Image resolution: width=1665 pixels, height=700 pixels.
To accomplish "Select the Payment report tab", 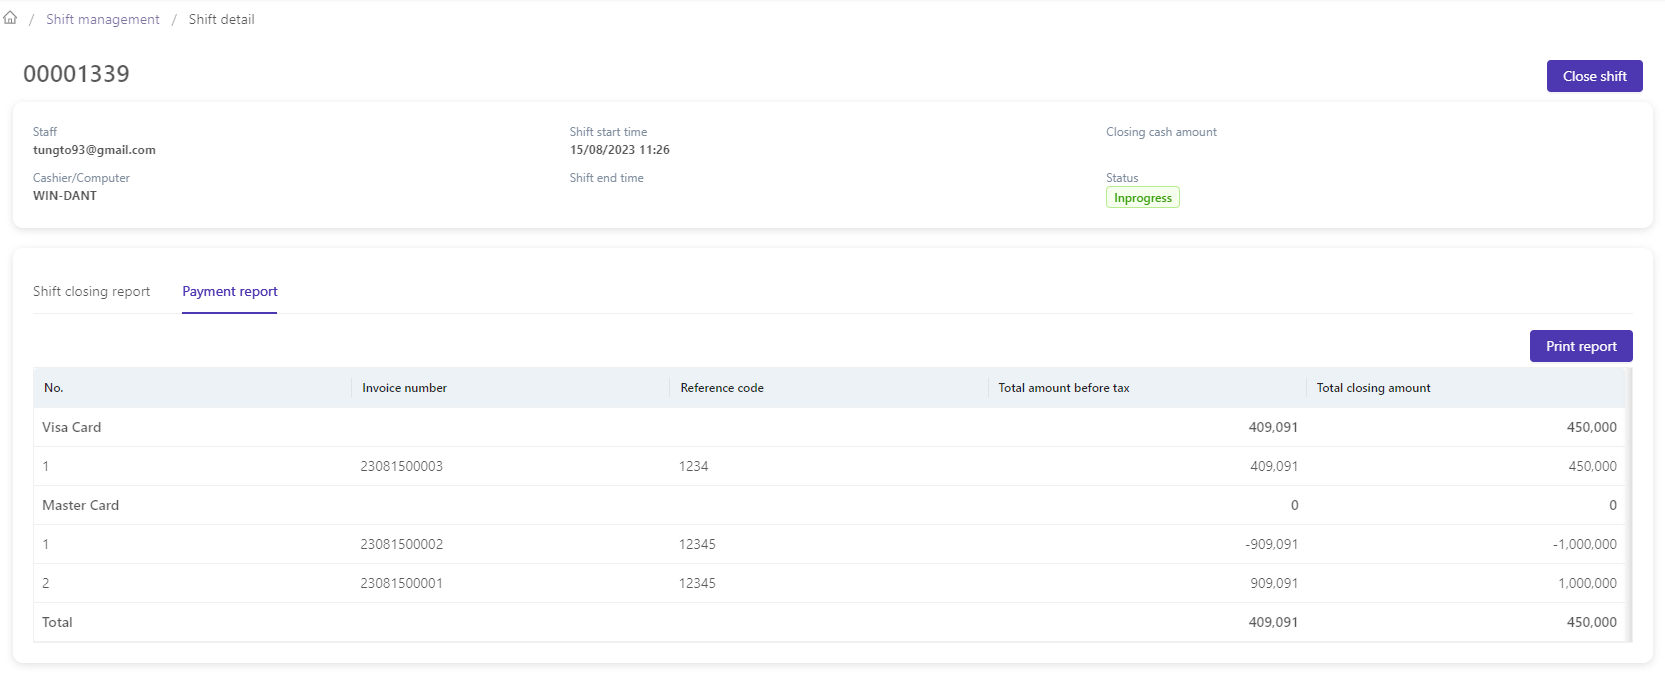I will point(229,291).
